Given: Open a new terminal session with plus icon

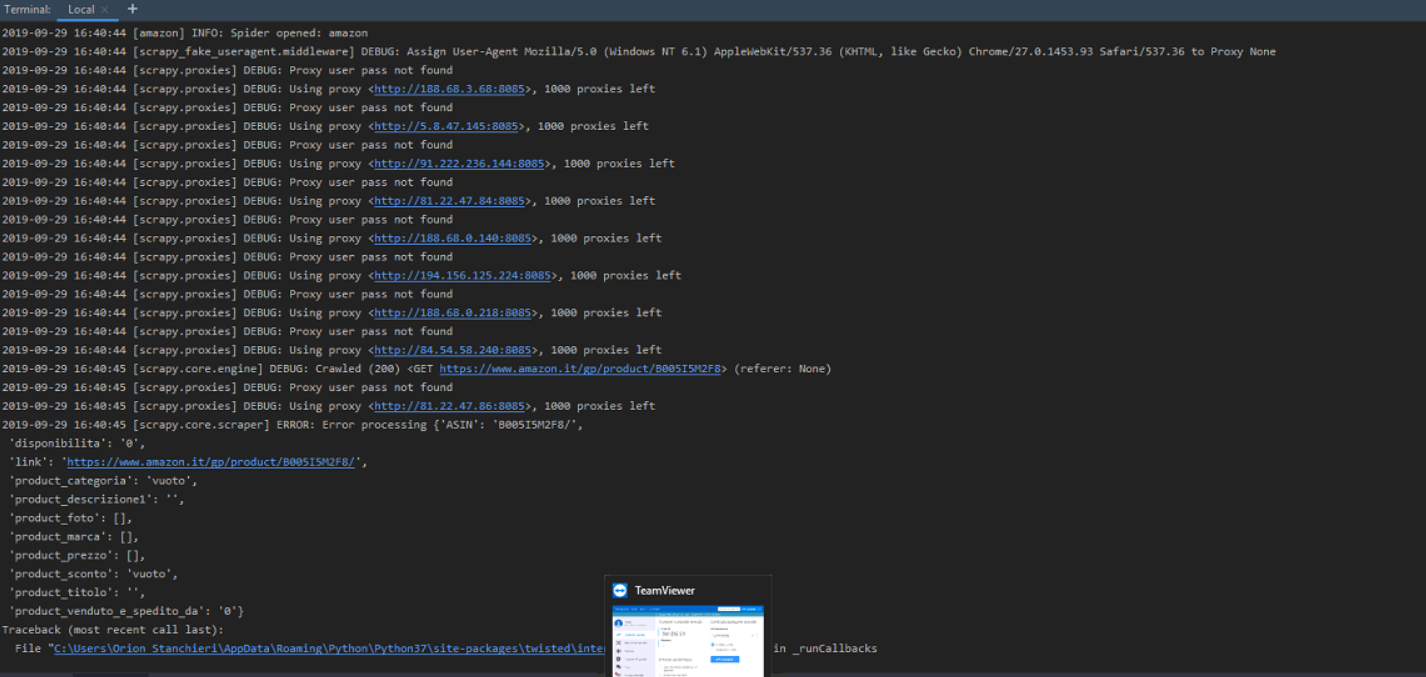Looking at the screenshot, I should pos(132,9).
